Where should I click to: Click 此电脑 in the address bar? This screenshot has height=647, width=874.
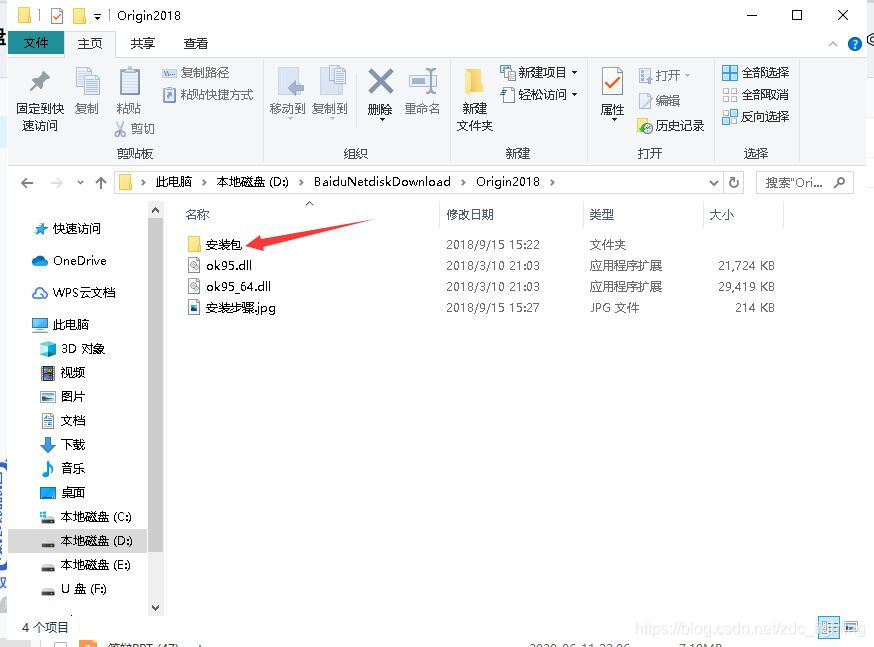tap(173, 182)
